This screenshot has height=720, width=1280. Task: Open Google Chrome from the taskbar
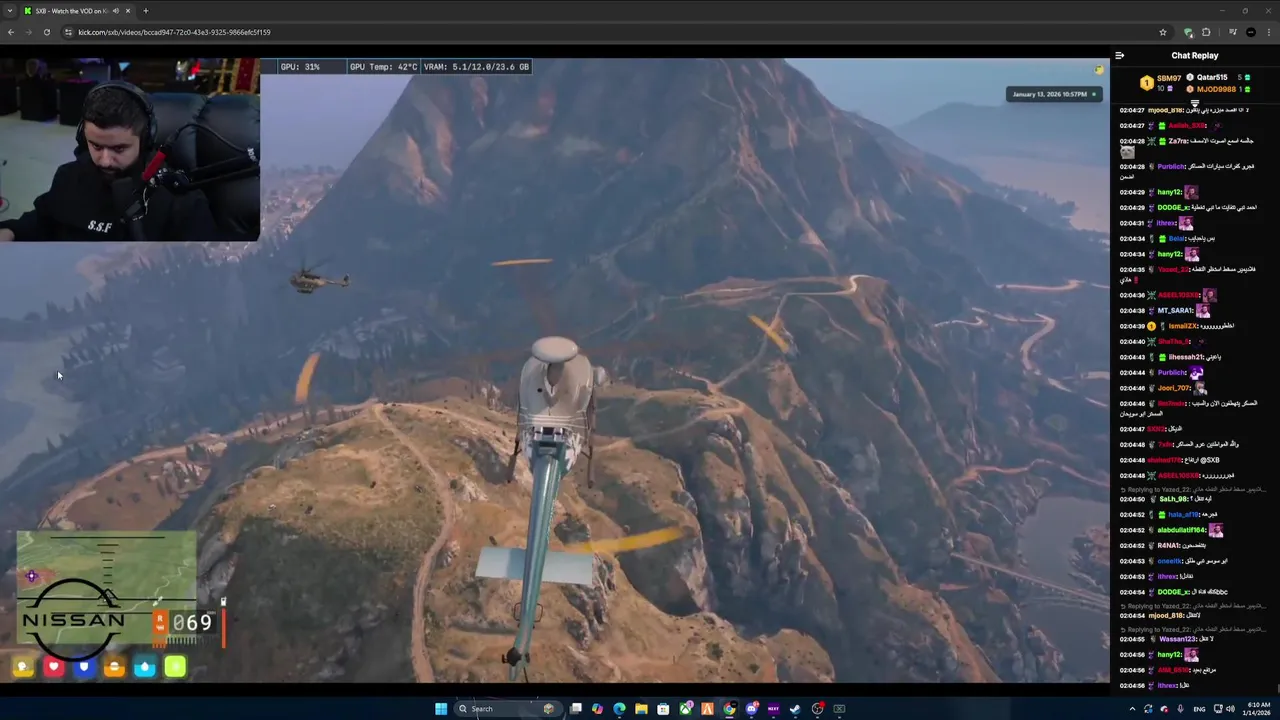(729, 709)
